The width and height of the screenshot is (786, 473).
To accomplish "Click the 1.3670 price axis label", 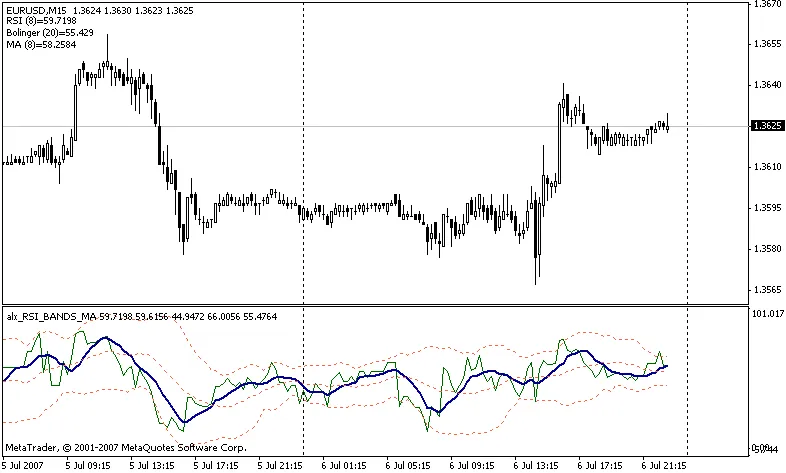I will click(766, 5).
